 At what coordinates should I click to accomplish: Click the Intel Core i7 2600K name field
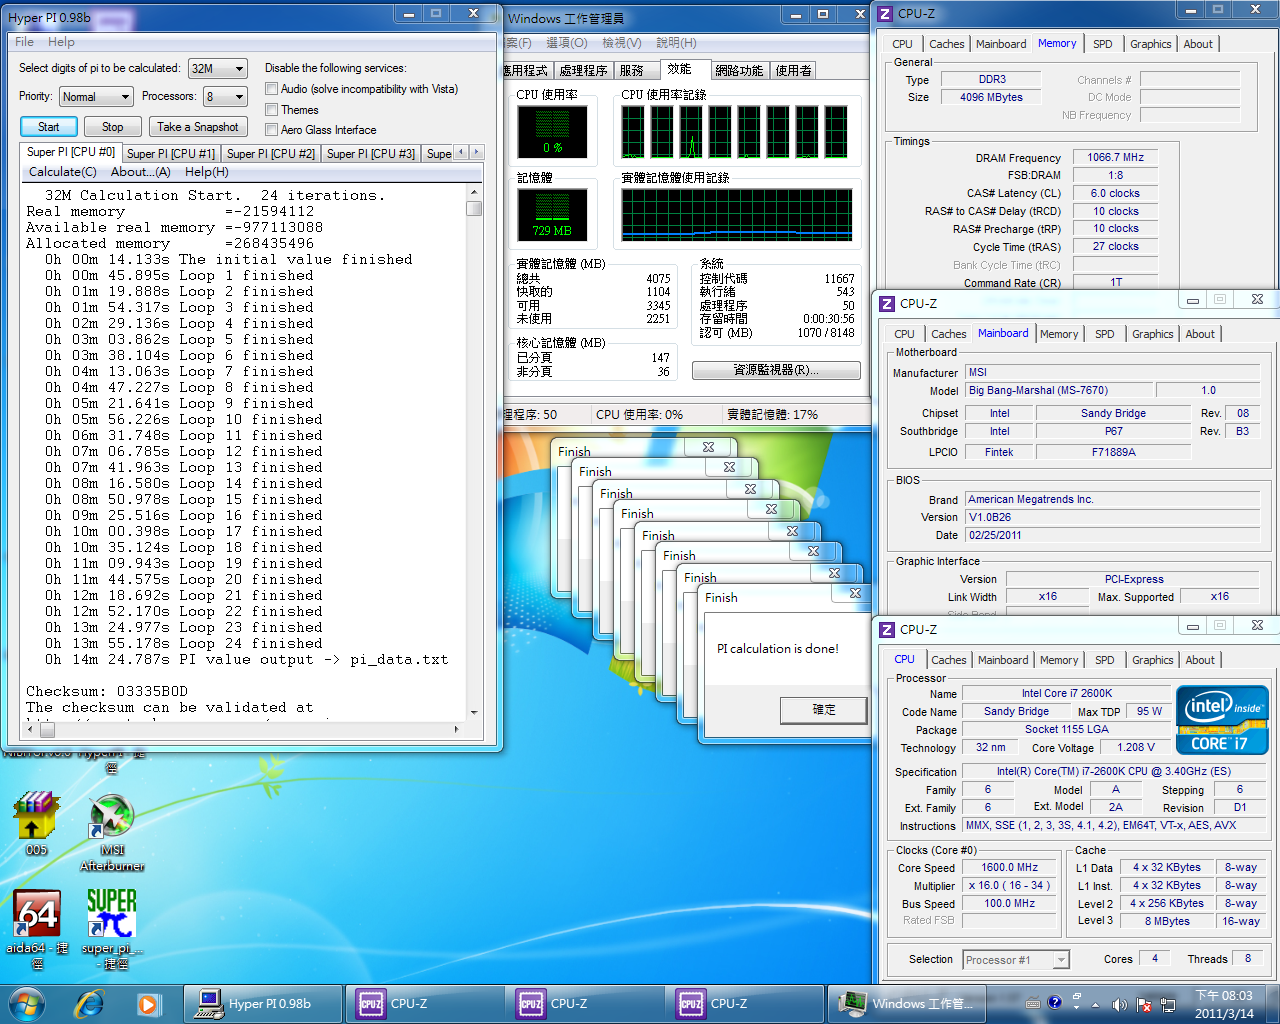[x=1066, y=693]
